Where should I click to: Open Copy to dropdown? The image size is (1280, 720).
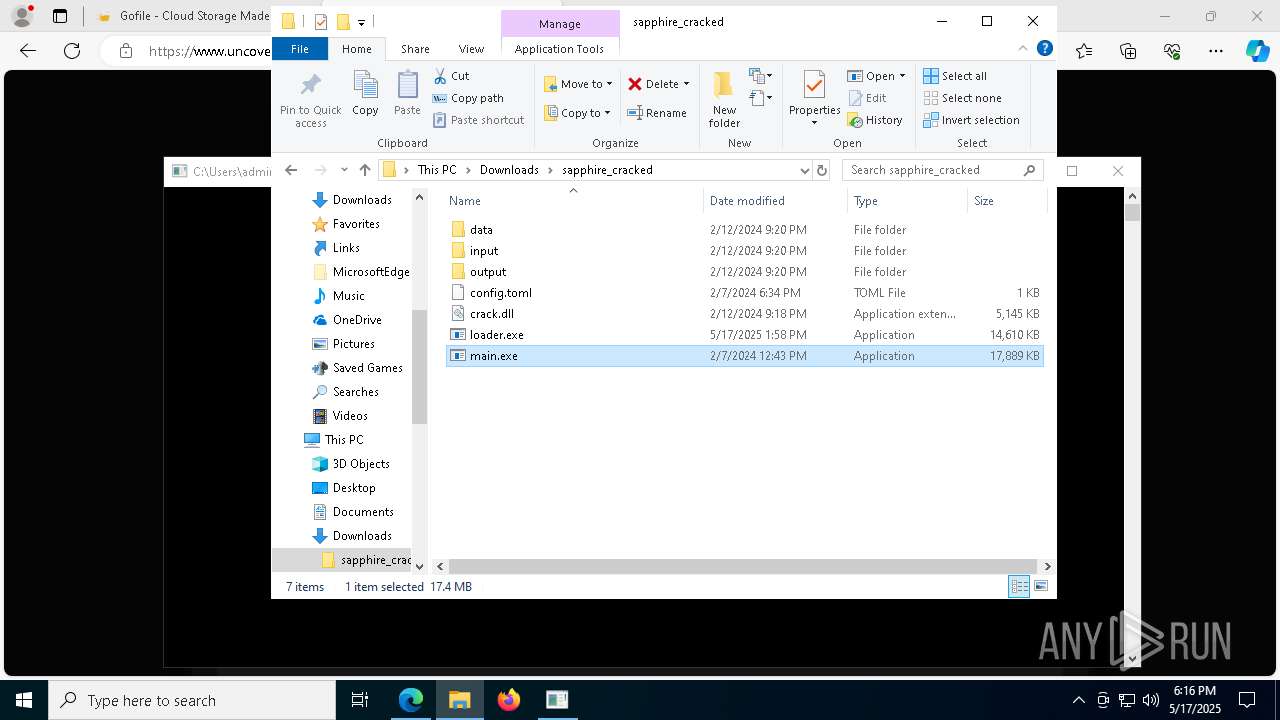point(577,113)
